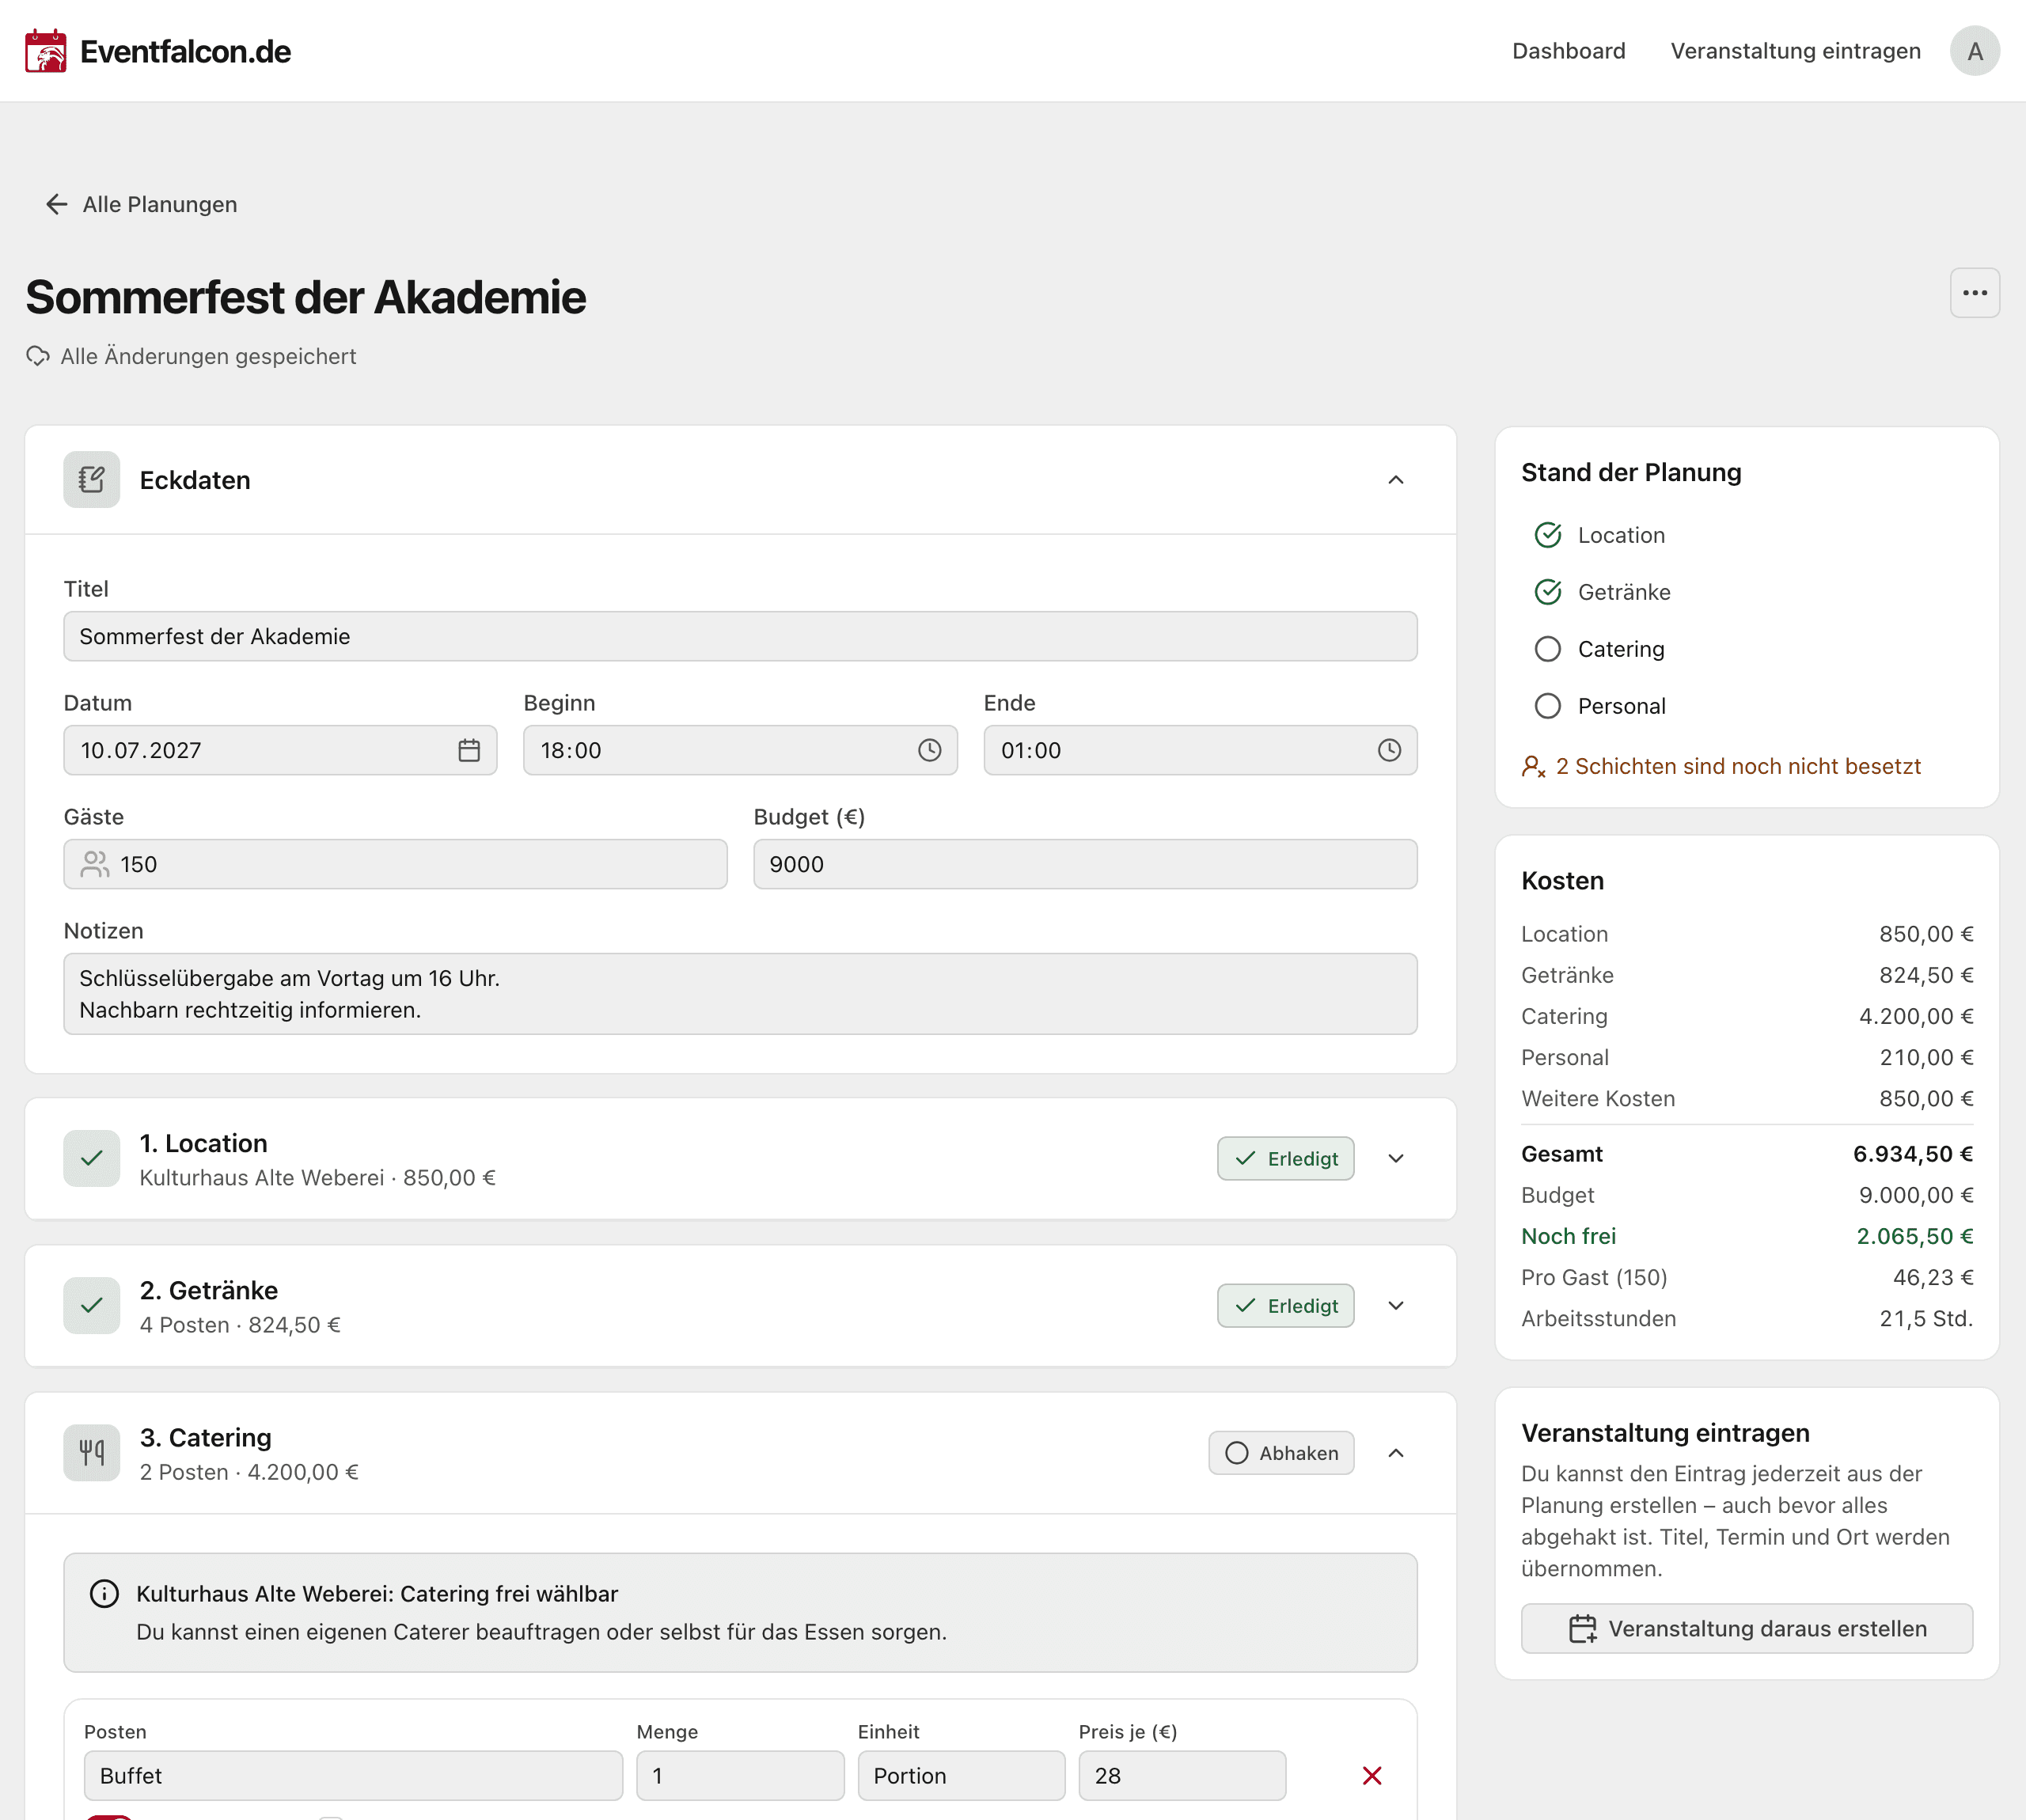This screenshot has height=1820, width=2026.
Task: Toggle Erledigt status on 1. Location
Action: coord(1285,1158)
